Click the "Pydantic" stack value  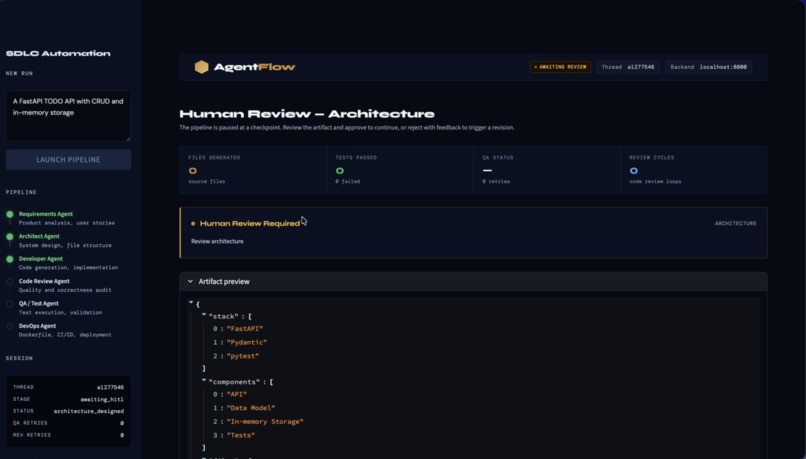pyautogui.click(x=247, y=342)
